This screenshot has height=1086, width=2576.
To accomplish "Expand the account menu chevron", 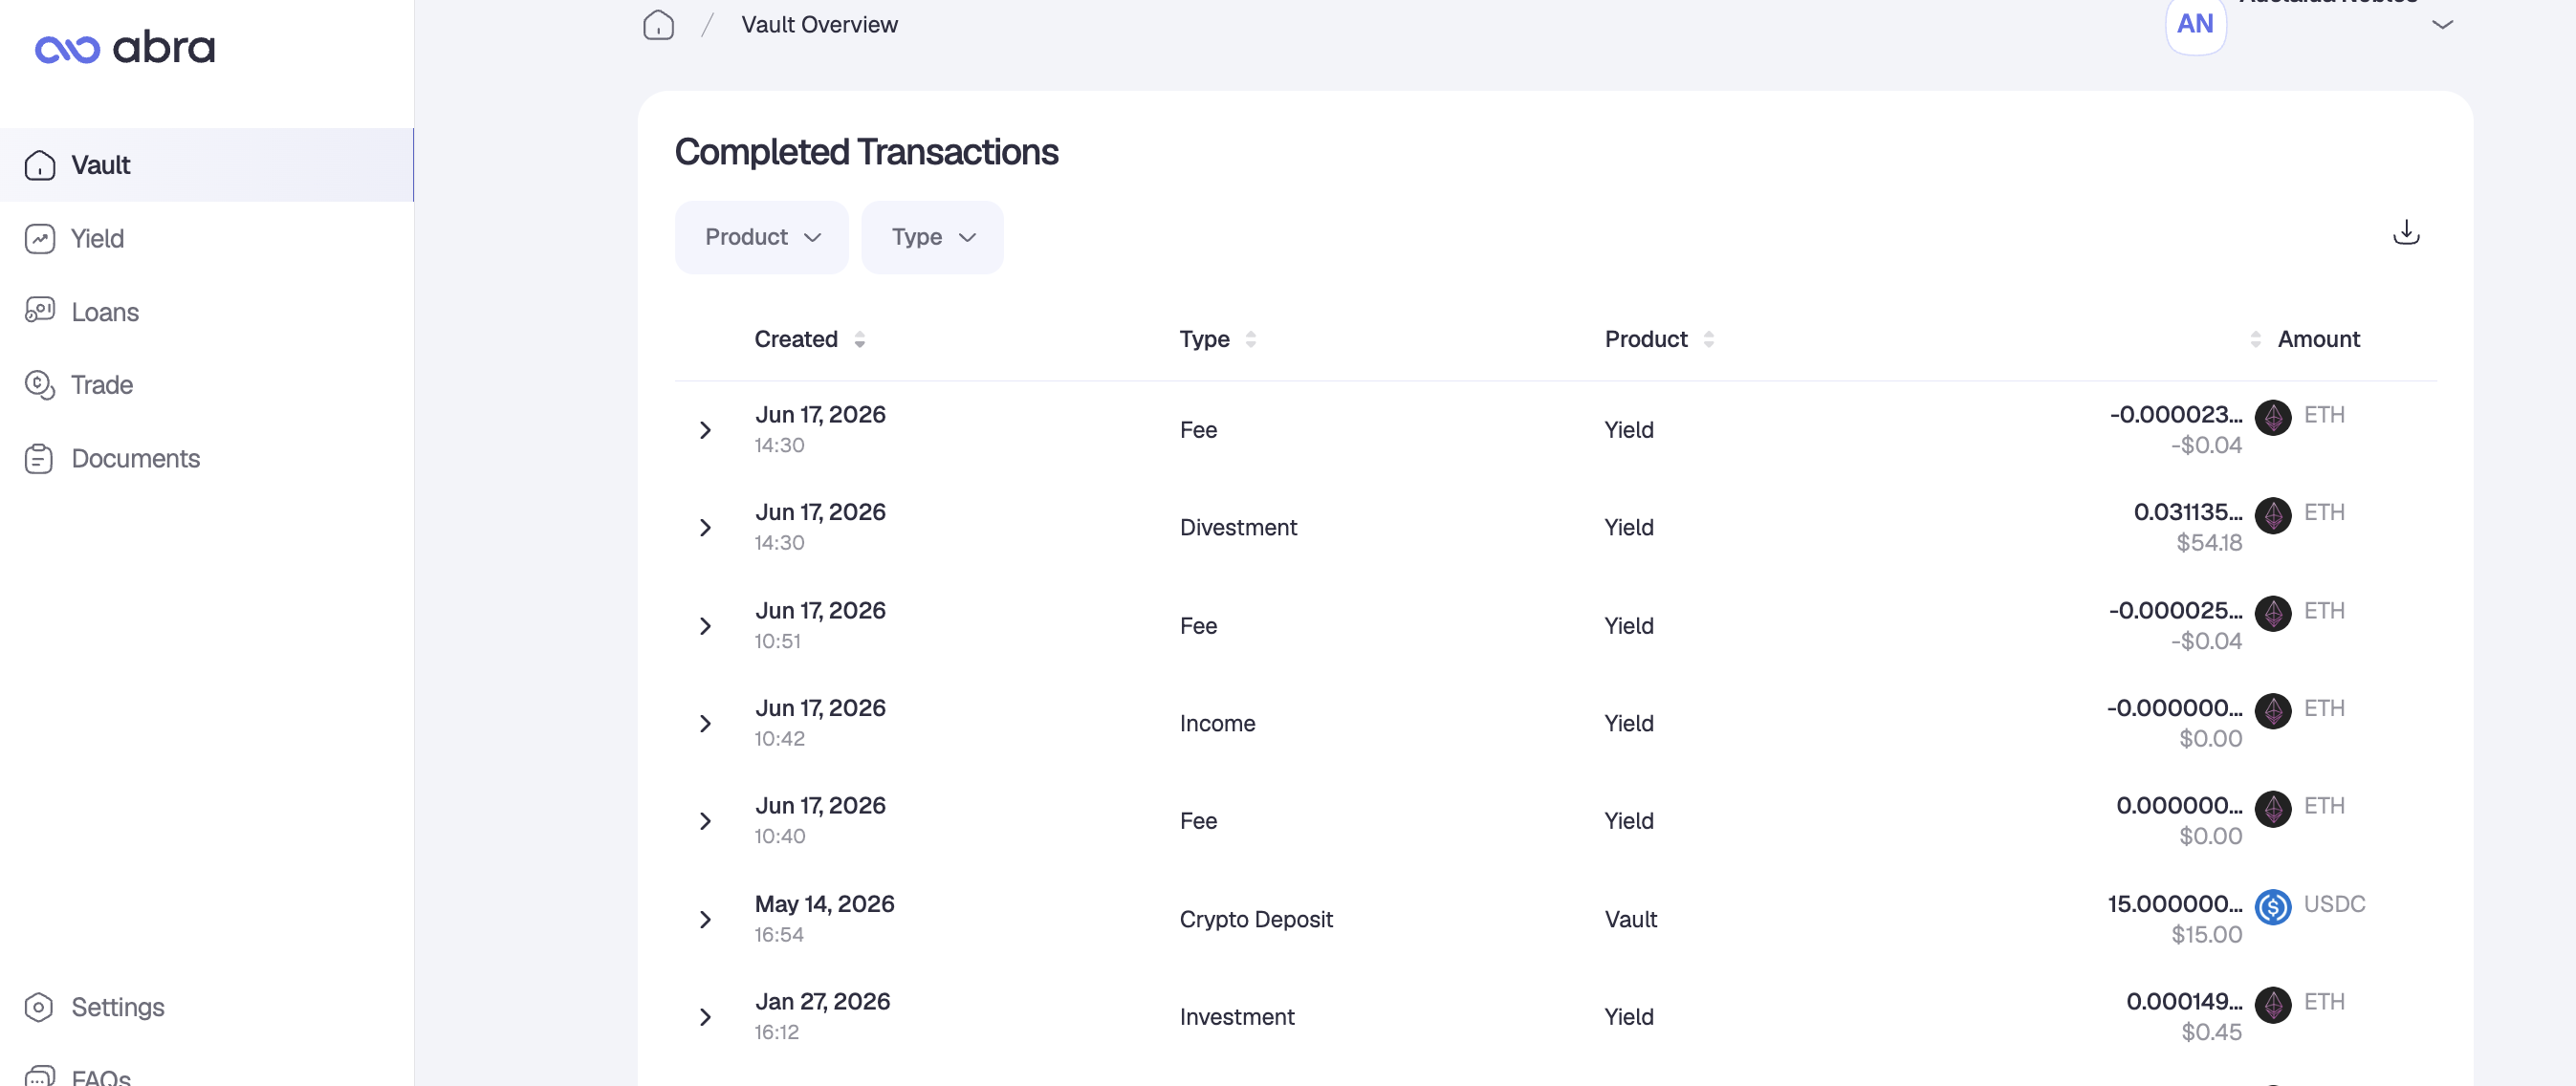I will (x=2442, y=25).
